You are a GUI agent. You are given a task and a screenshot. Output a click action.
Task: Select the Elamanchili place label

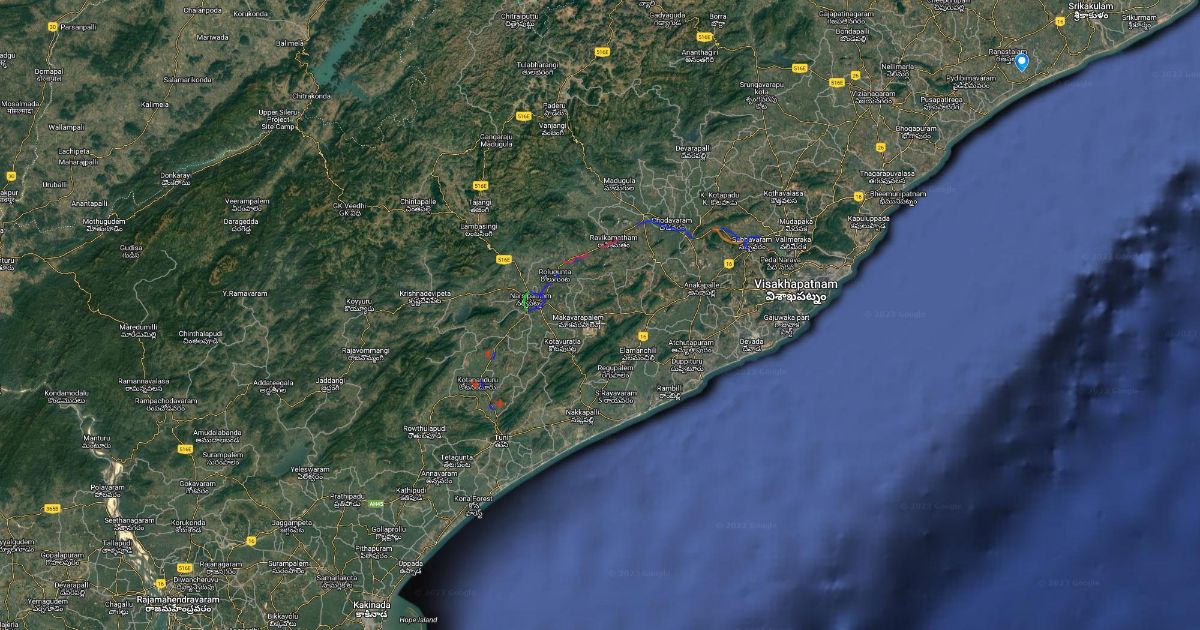pos(637,353)
